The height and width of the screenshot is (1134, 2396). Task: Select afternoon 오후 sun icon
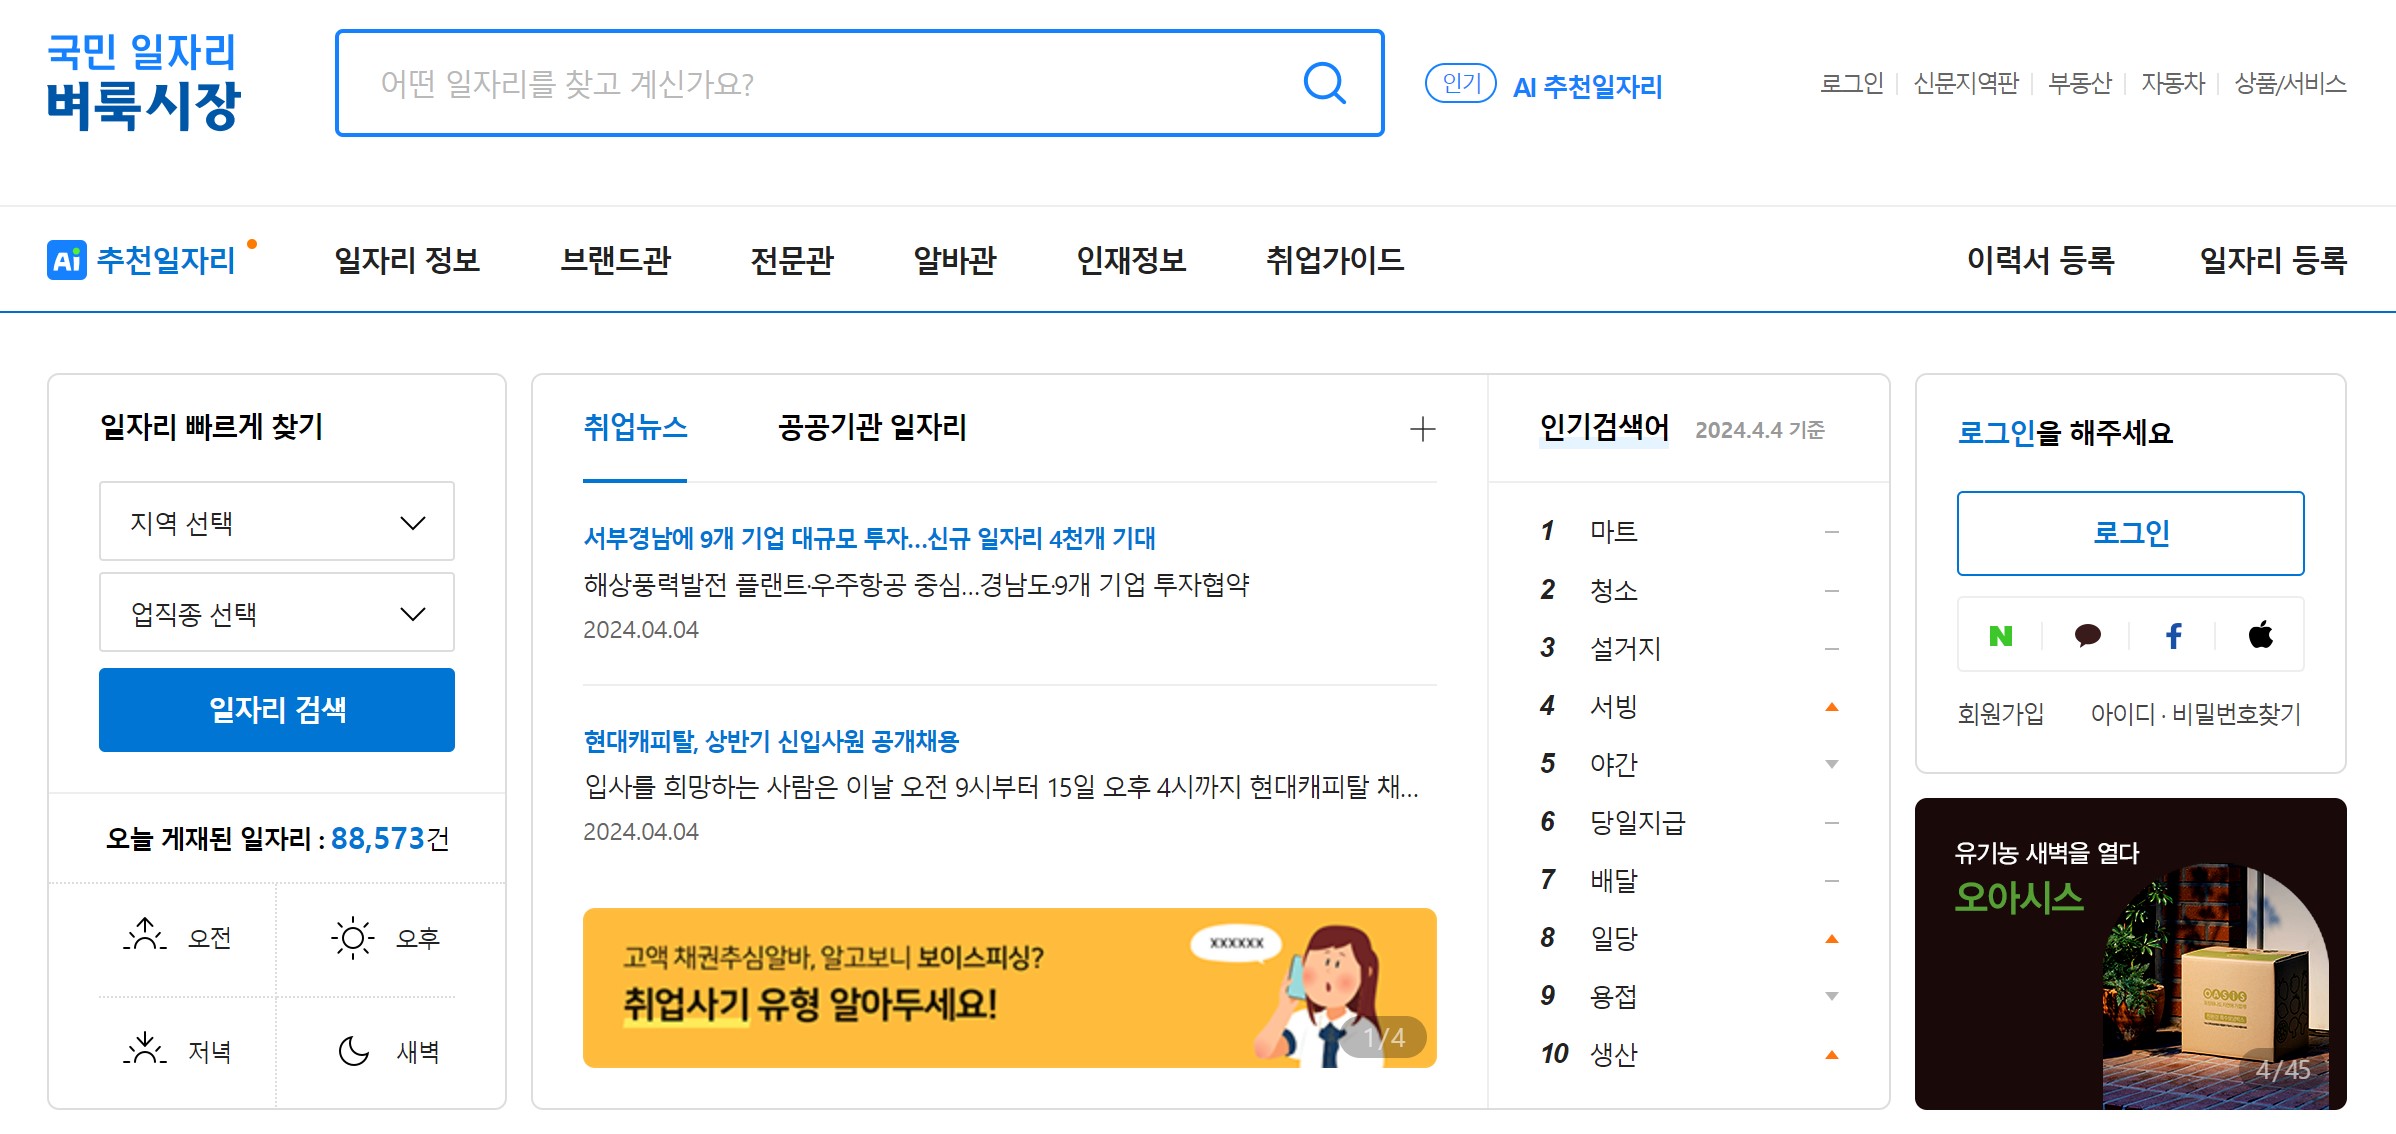pyautogui.click(x=352, y=938)
